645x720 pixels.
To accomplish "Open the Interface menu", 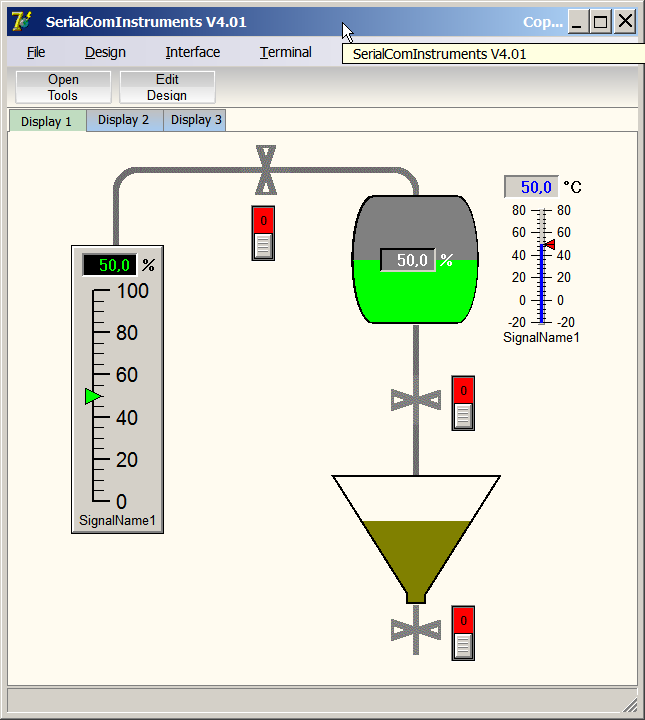I will point(192,52).
